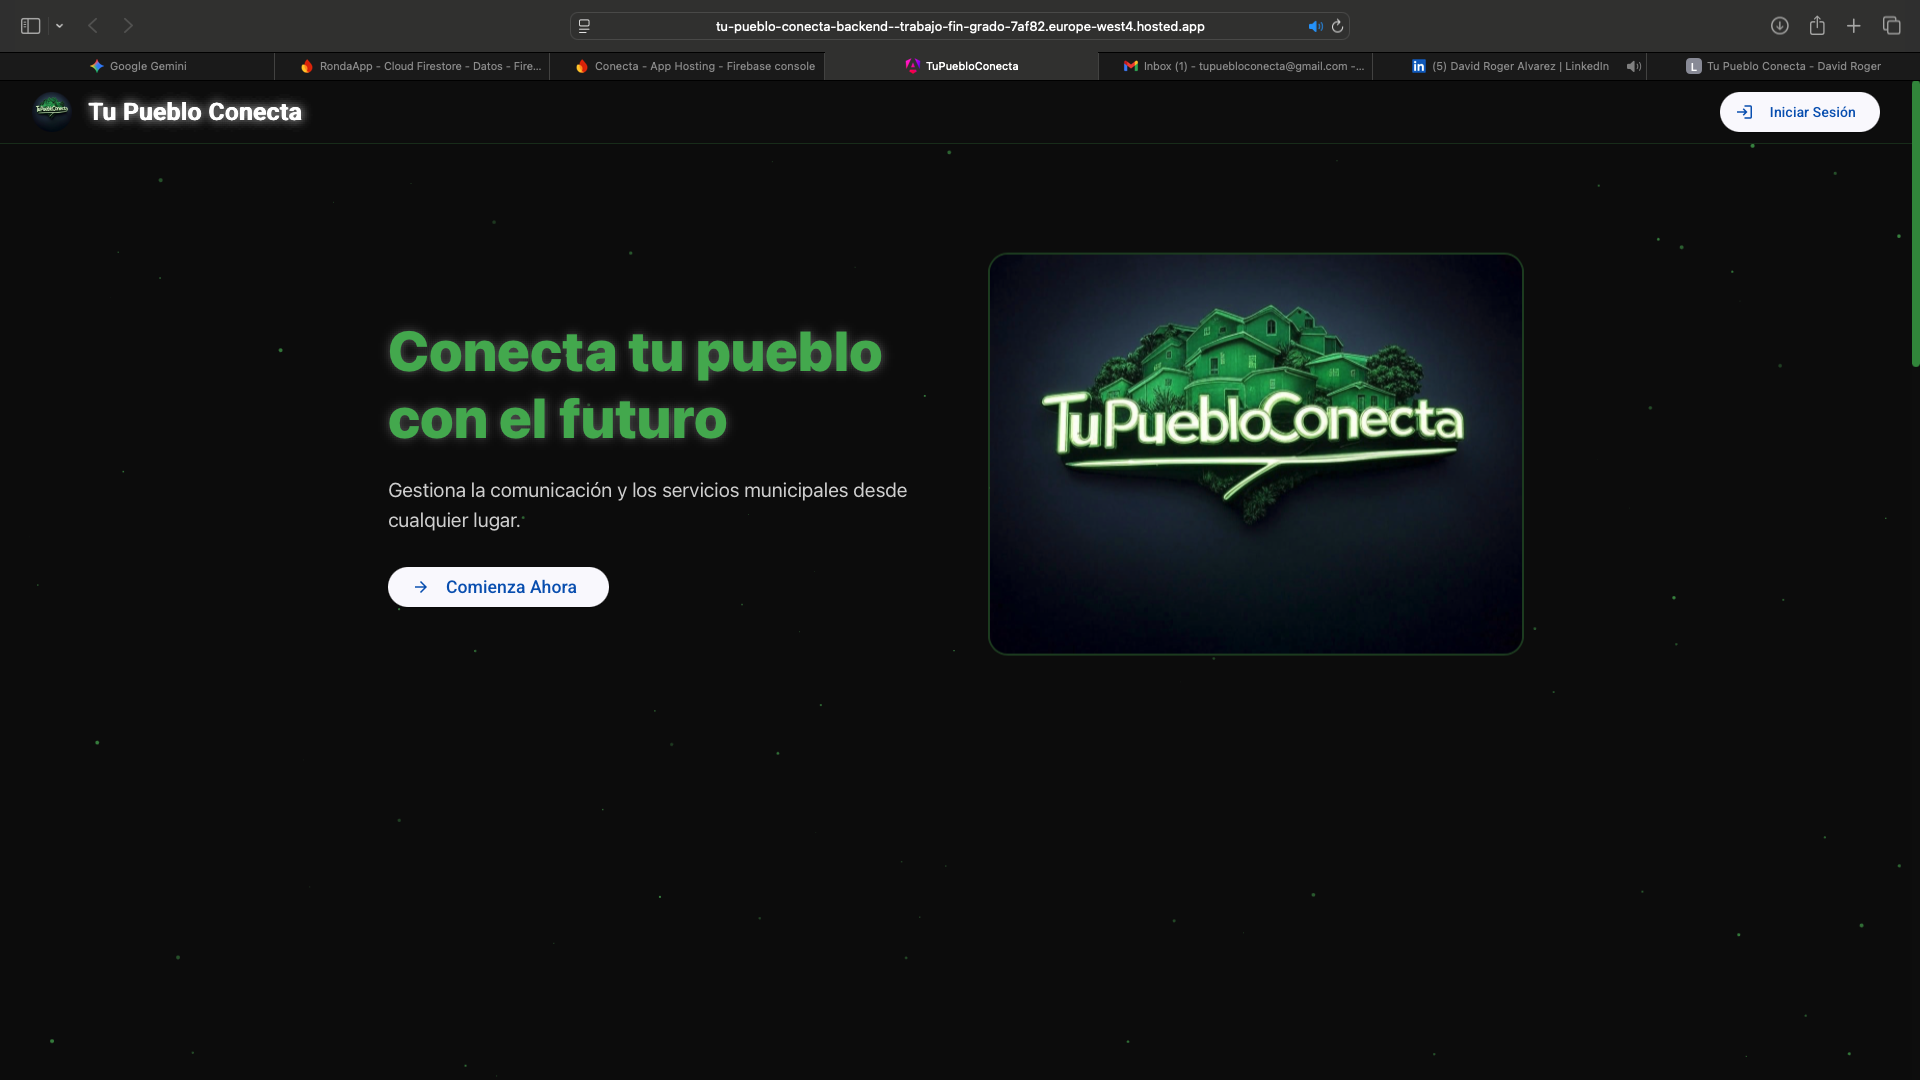The width and height of the screenshot is (1920, 1080).
Task: Click the Comienza Ahora button
Action: coord(497,587)
